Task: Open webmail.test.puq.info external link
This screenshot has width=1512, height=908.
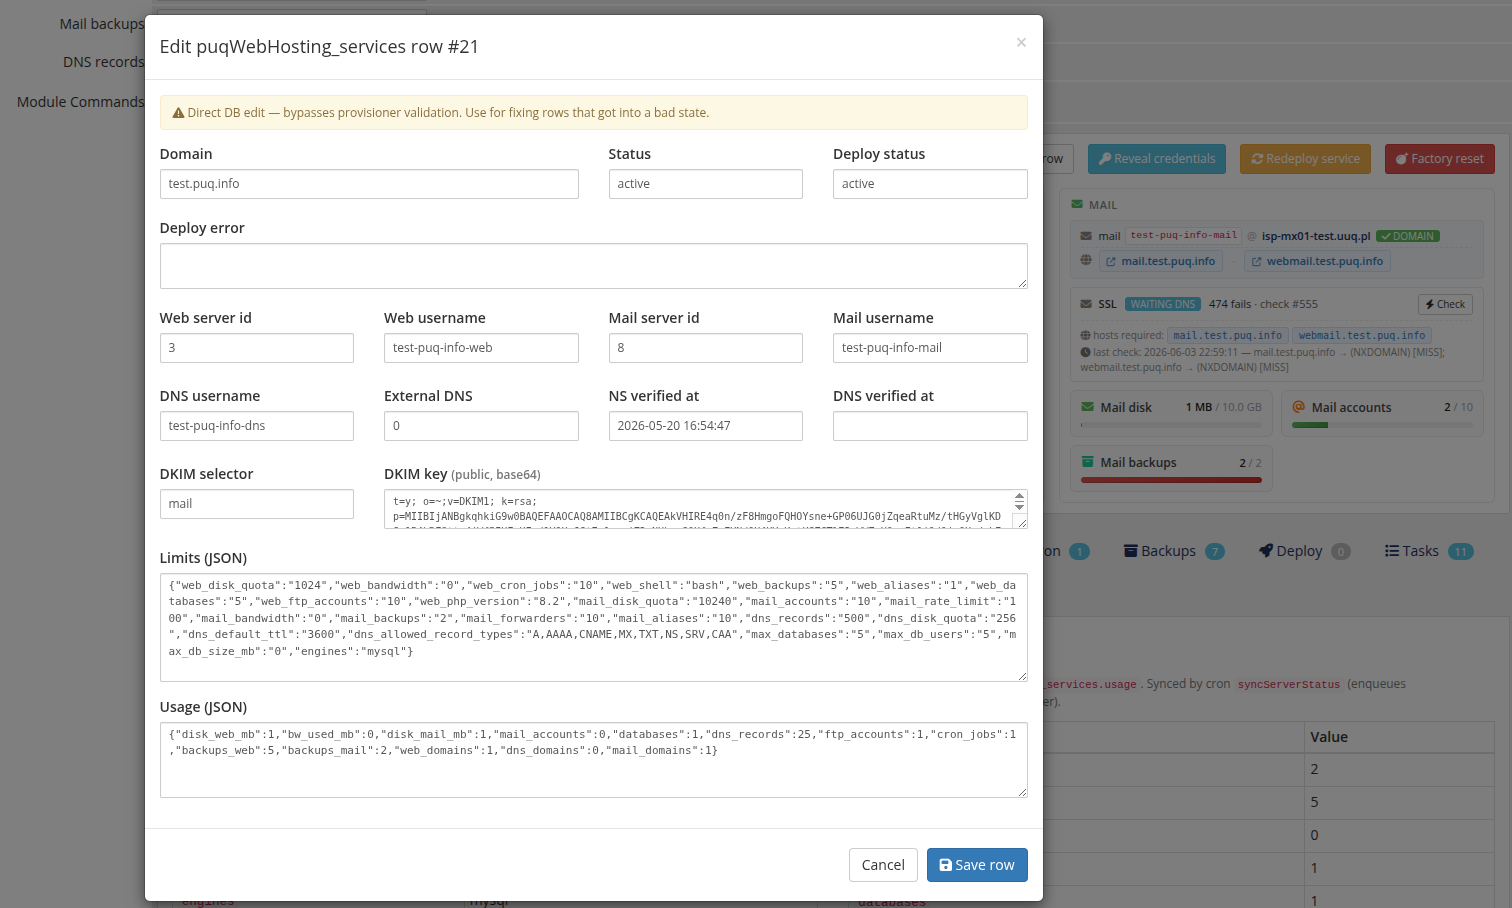Action: pos(1317,262)
